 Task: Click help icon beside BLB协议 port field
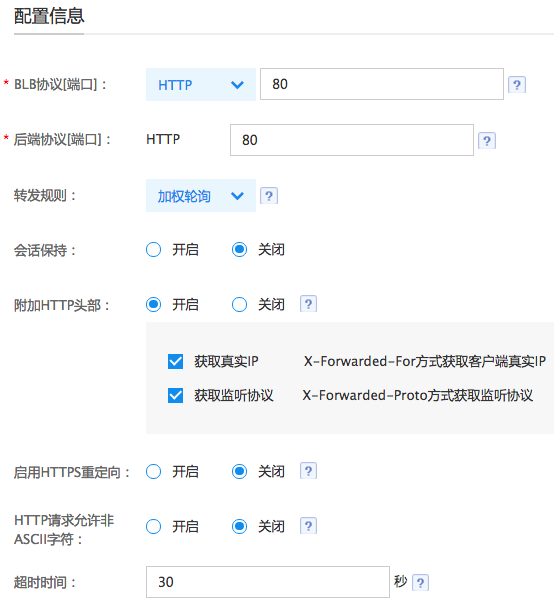tap(516, 85)
